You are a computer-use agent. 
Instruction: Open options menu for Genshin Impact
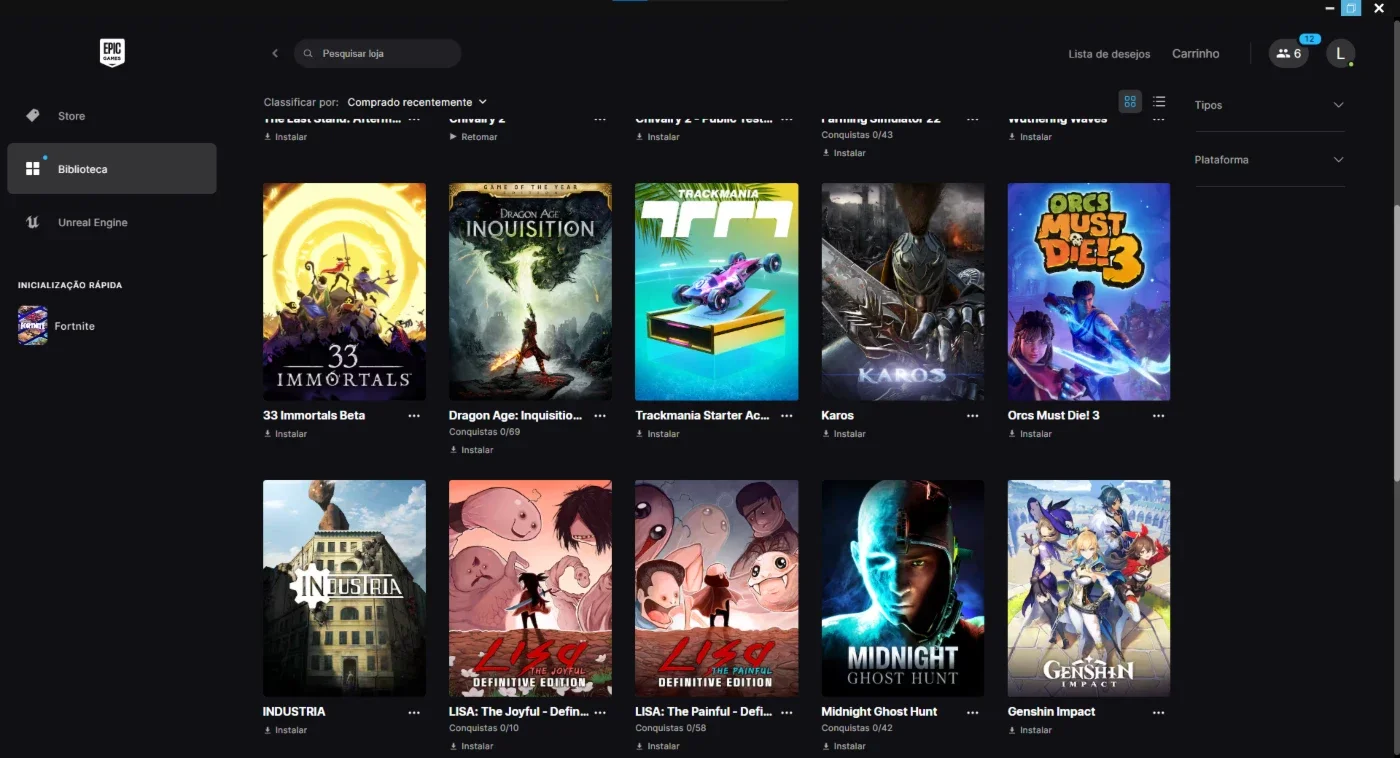tap(1159, 712)
